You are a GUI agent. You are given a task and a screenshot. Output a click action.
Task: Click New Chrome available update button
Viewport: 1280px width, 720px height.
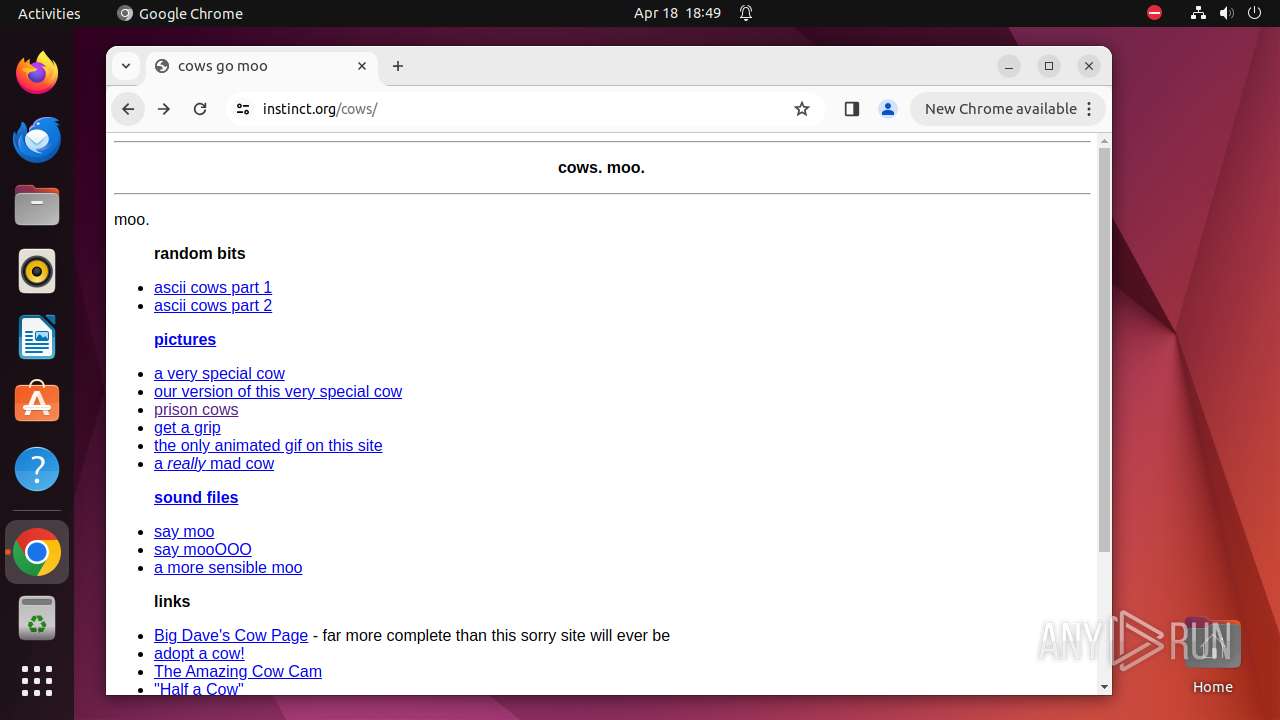pyautogui.click(x=1000, y=109)
